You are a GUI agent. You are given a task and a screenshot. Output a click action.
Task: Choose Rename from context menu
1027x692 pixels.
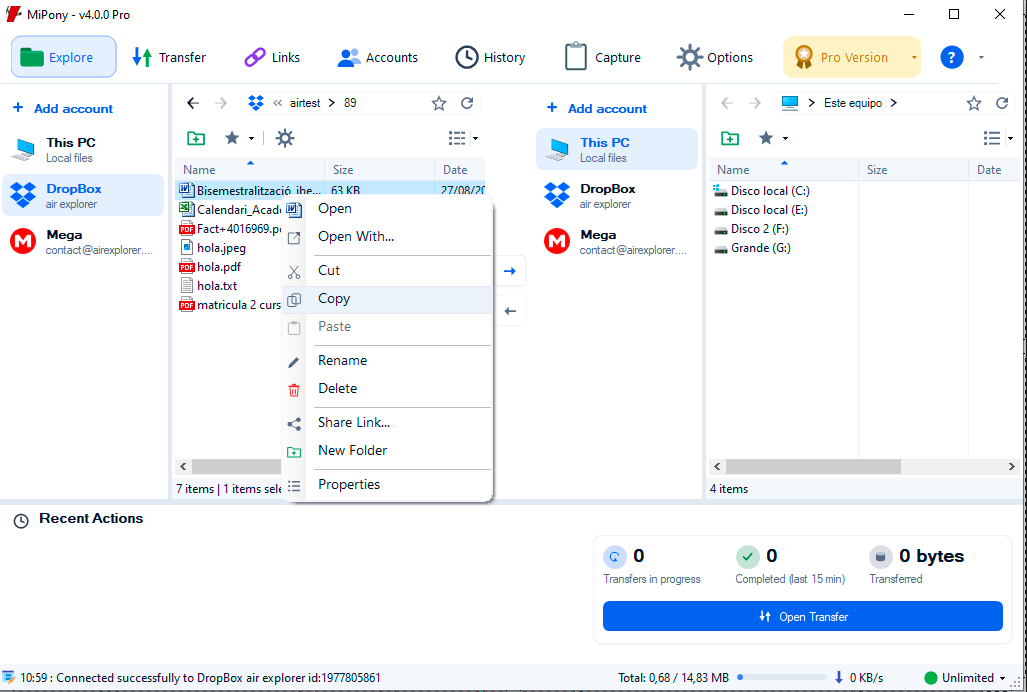[x=386, y=361]
